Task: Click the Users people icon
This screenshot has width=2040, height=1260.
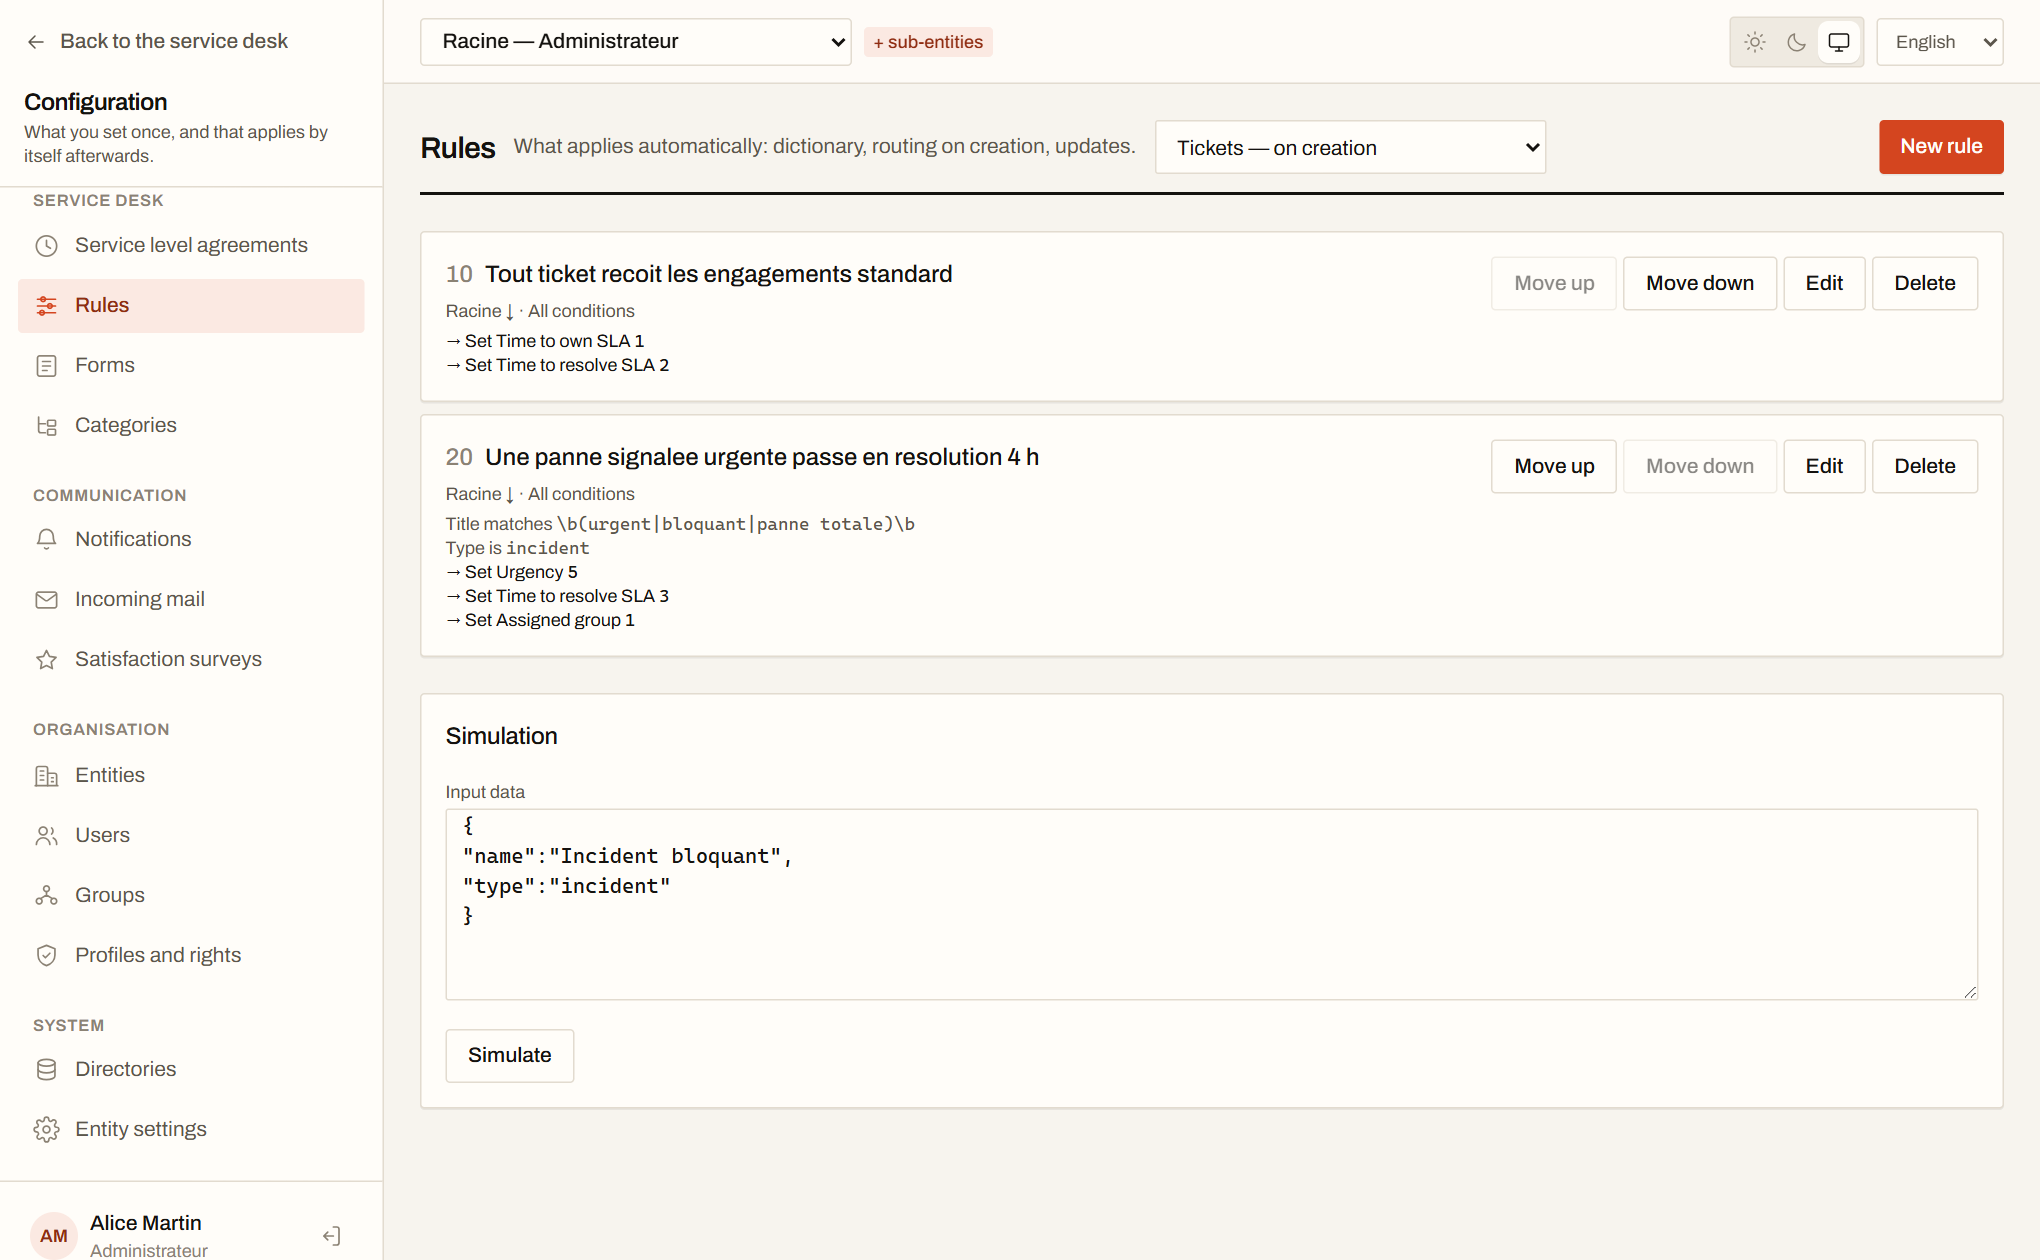Action: click(x=46, y=836)
